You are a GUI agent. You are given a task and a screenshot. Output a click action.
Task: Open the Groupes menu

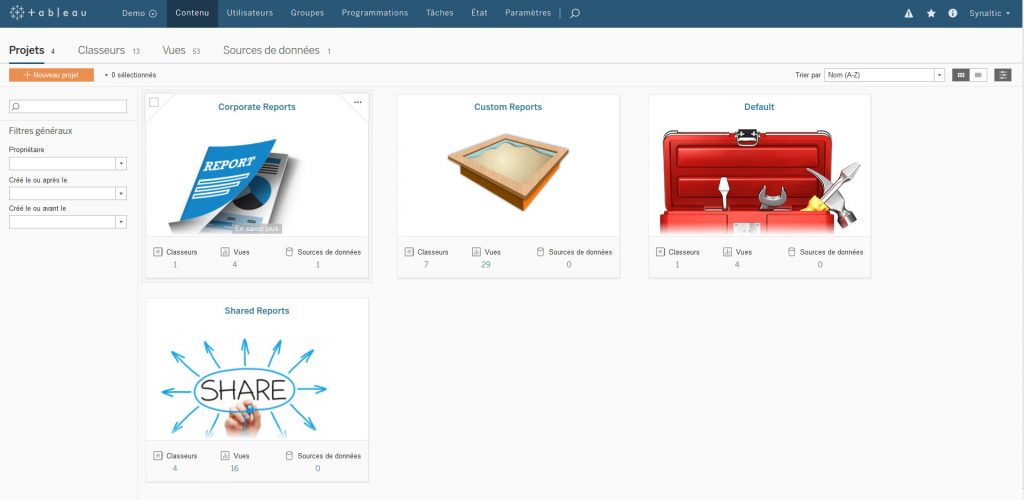point(307,13)
